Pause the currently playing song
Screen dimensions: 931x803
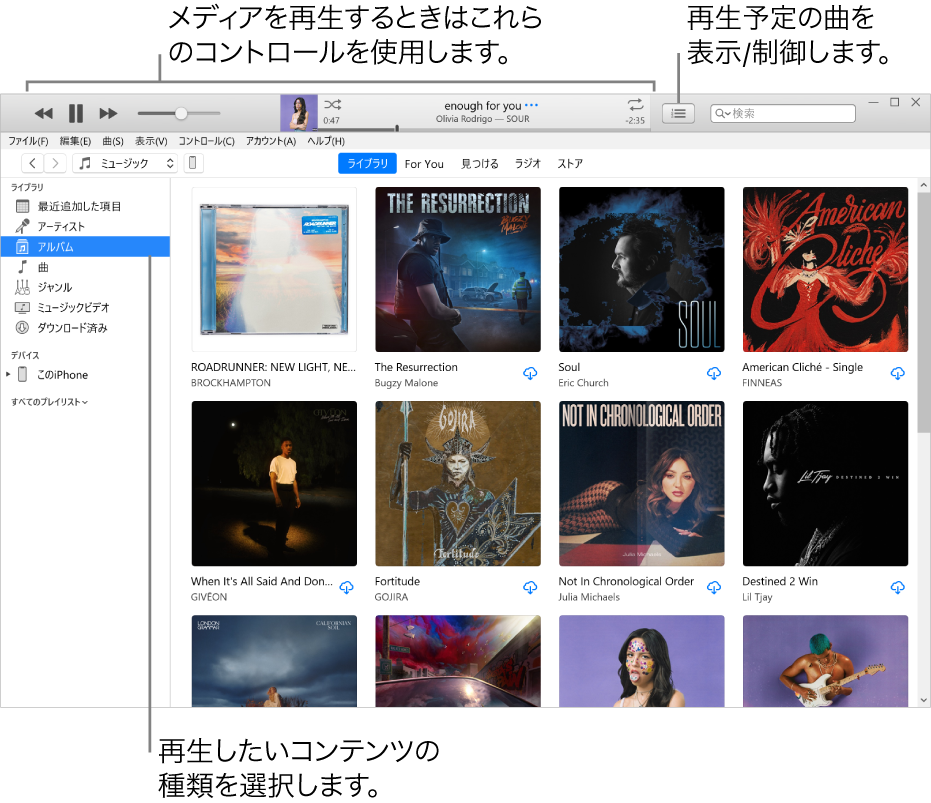coord(76,113)
